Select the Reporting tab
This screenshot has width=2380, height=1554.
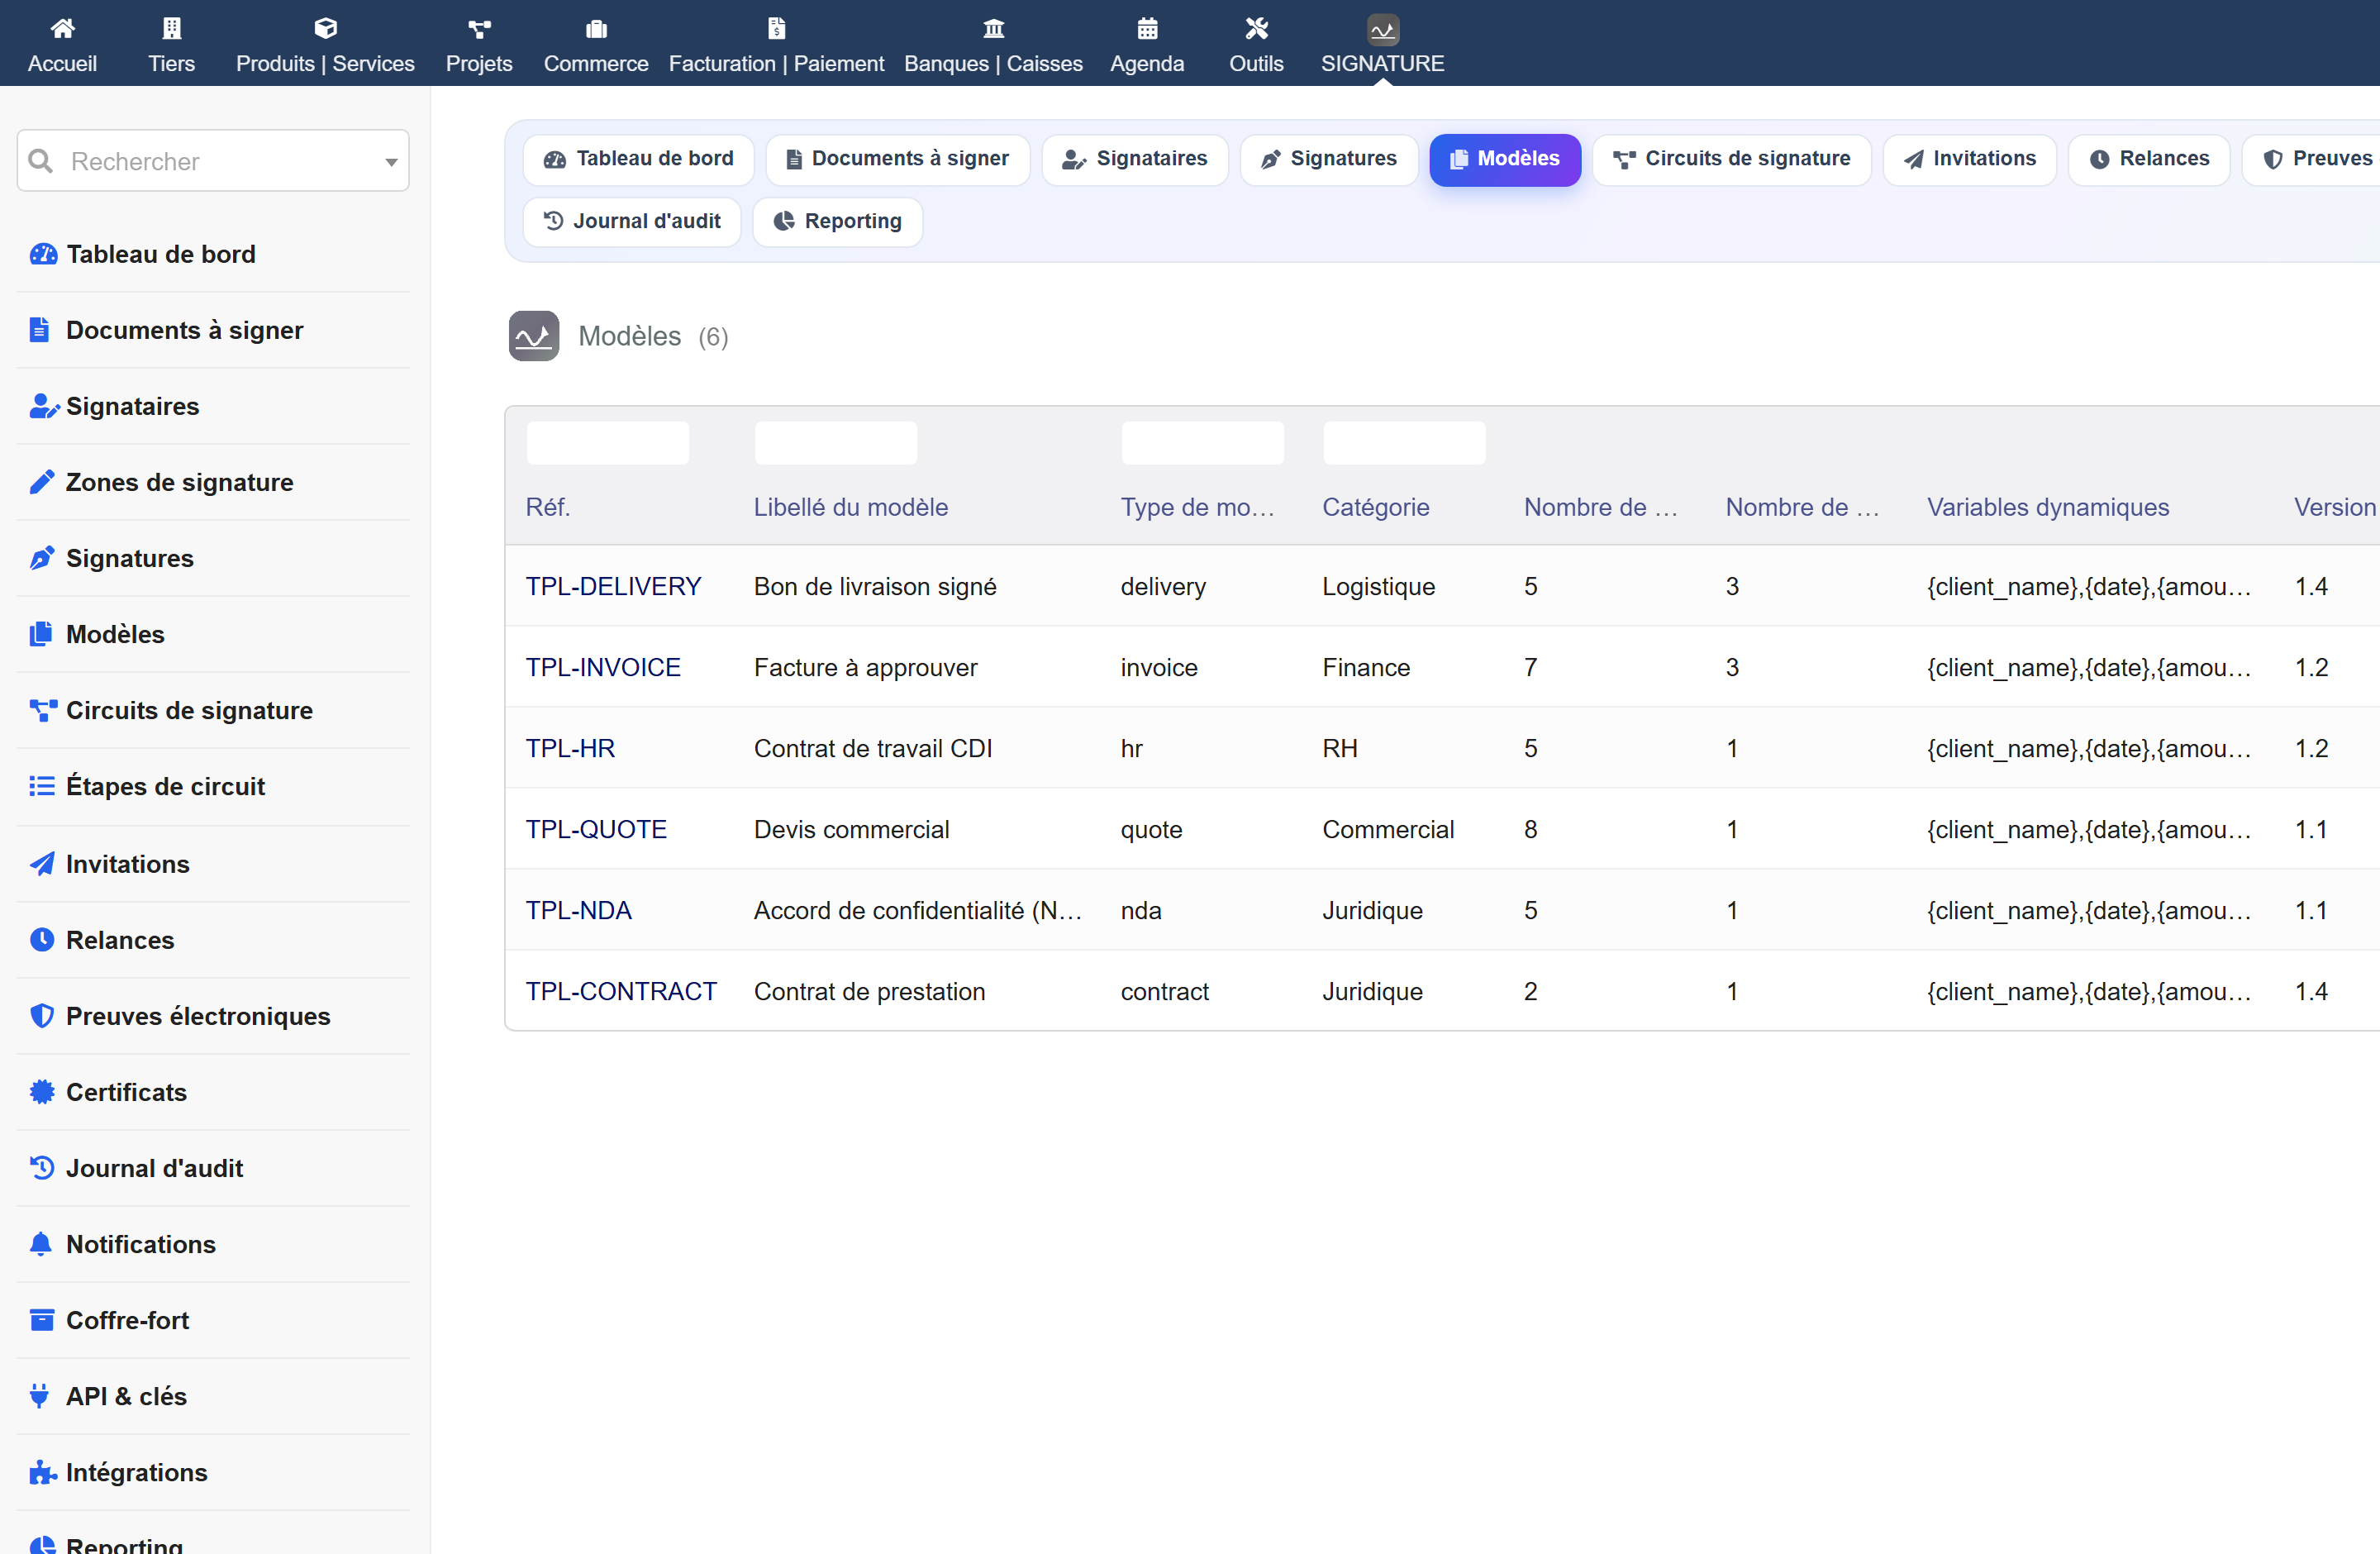[x=837, y=221]
